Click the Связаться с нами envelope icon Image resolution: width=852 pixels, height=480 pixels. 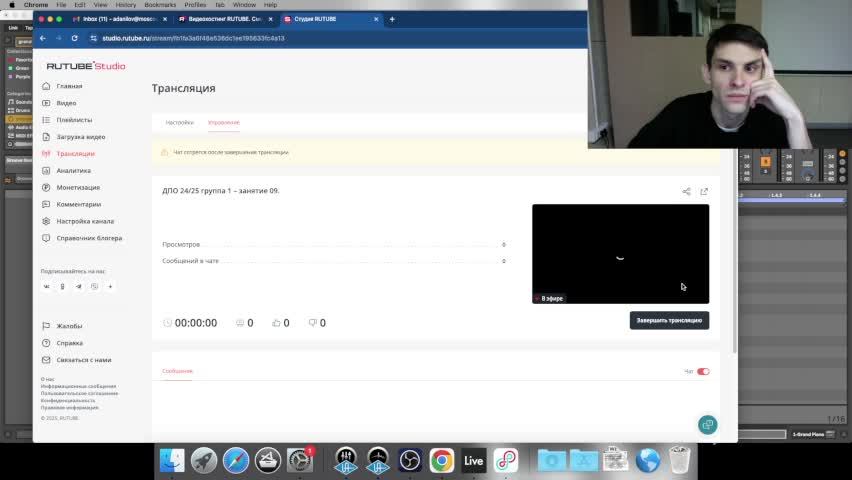[46, 360]
